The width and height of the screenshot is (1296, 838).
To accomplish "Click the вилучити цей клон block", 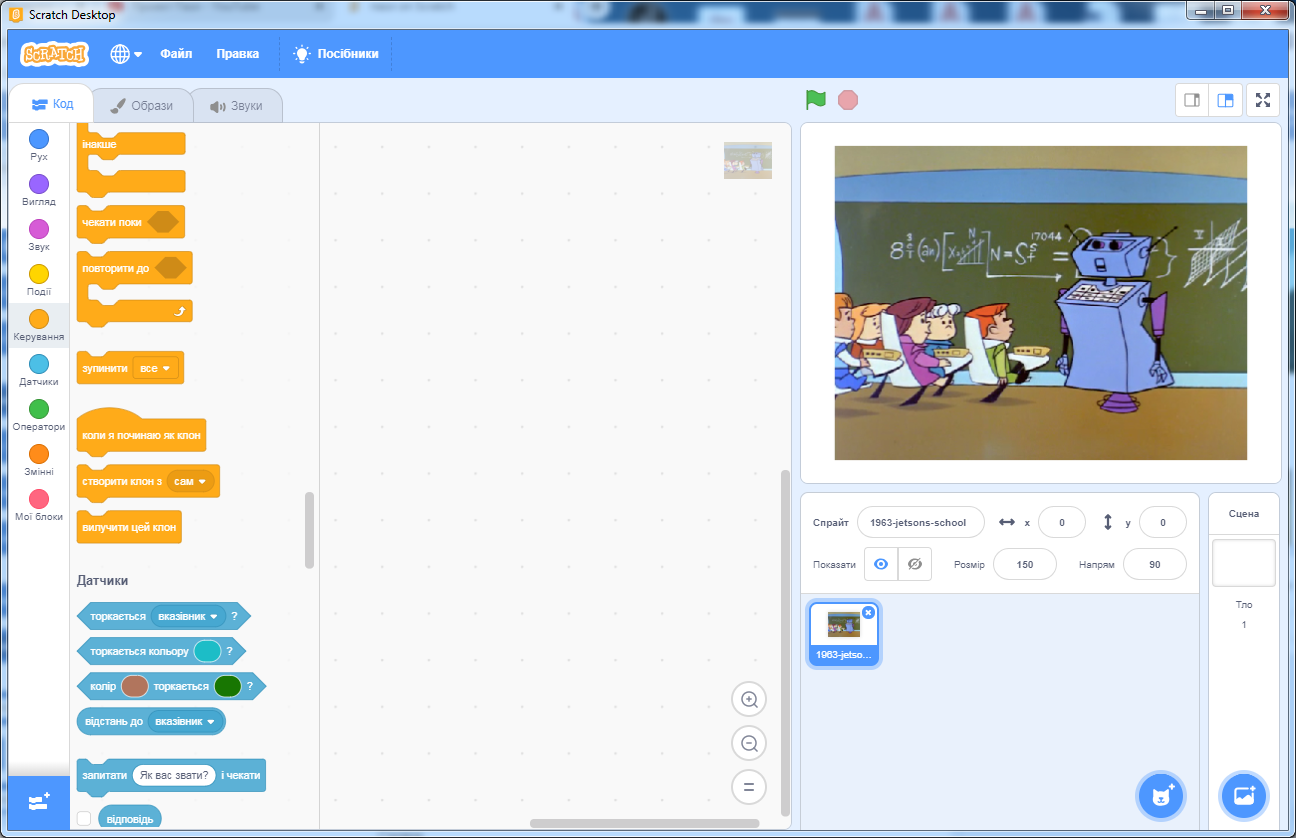I will [x=129, y=527].
